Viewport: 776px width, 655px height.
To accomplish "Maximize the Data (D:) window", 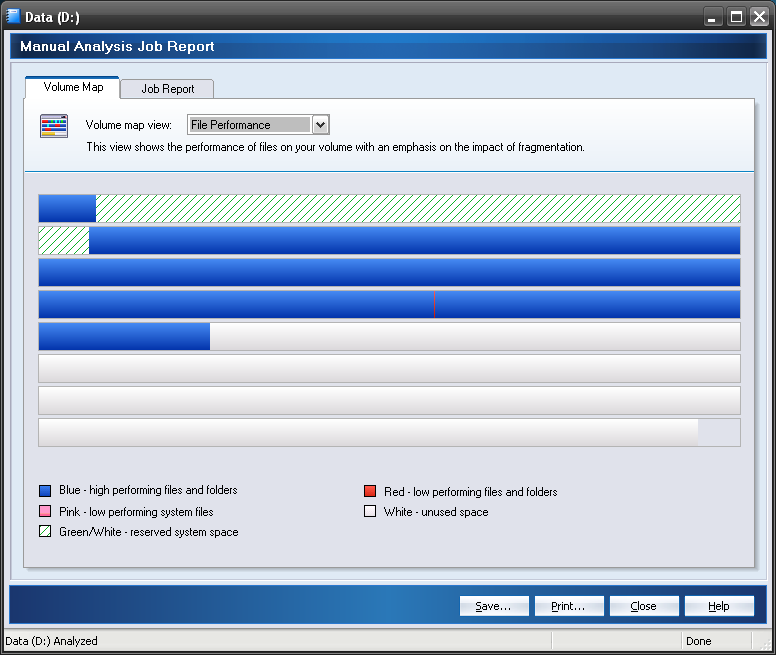I will pyautogui.click(x=736, y=17).
